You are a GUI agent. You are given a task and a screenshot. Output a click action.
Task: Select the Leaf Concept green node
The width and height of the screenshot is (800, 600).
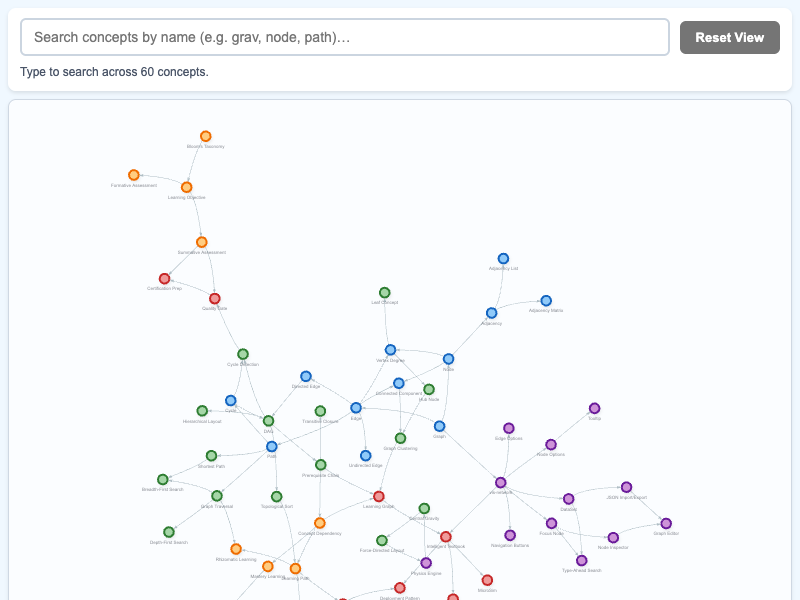pos(385,292)
